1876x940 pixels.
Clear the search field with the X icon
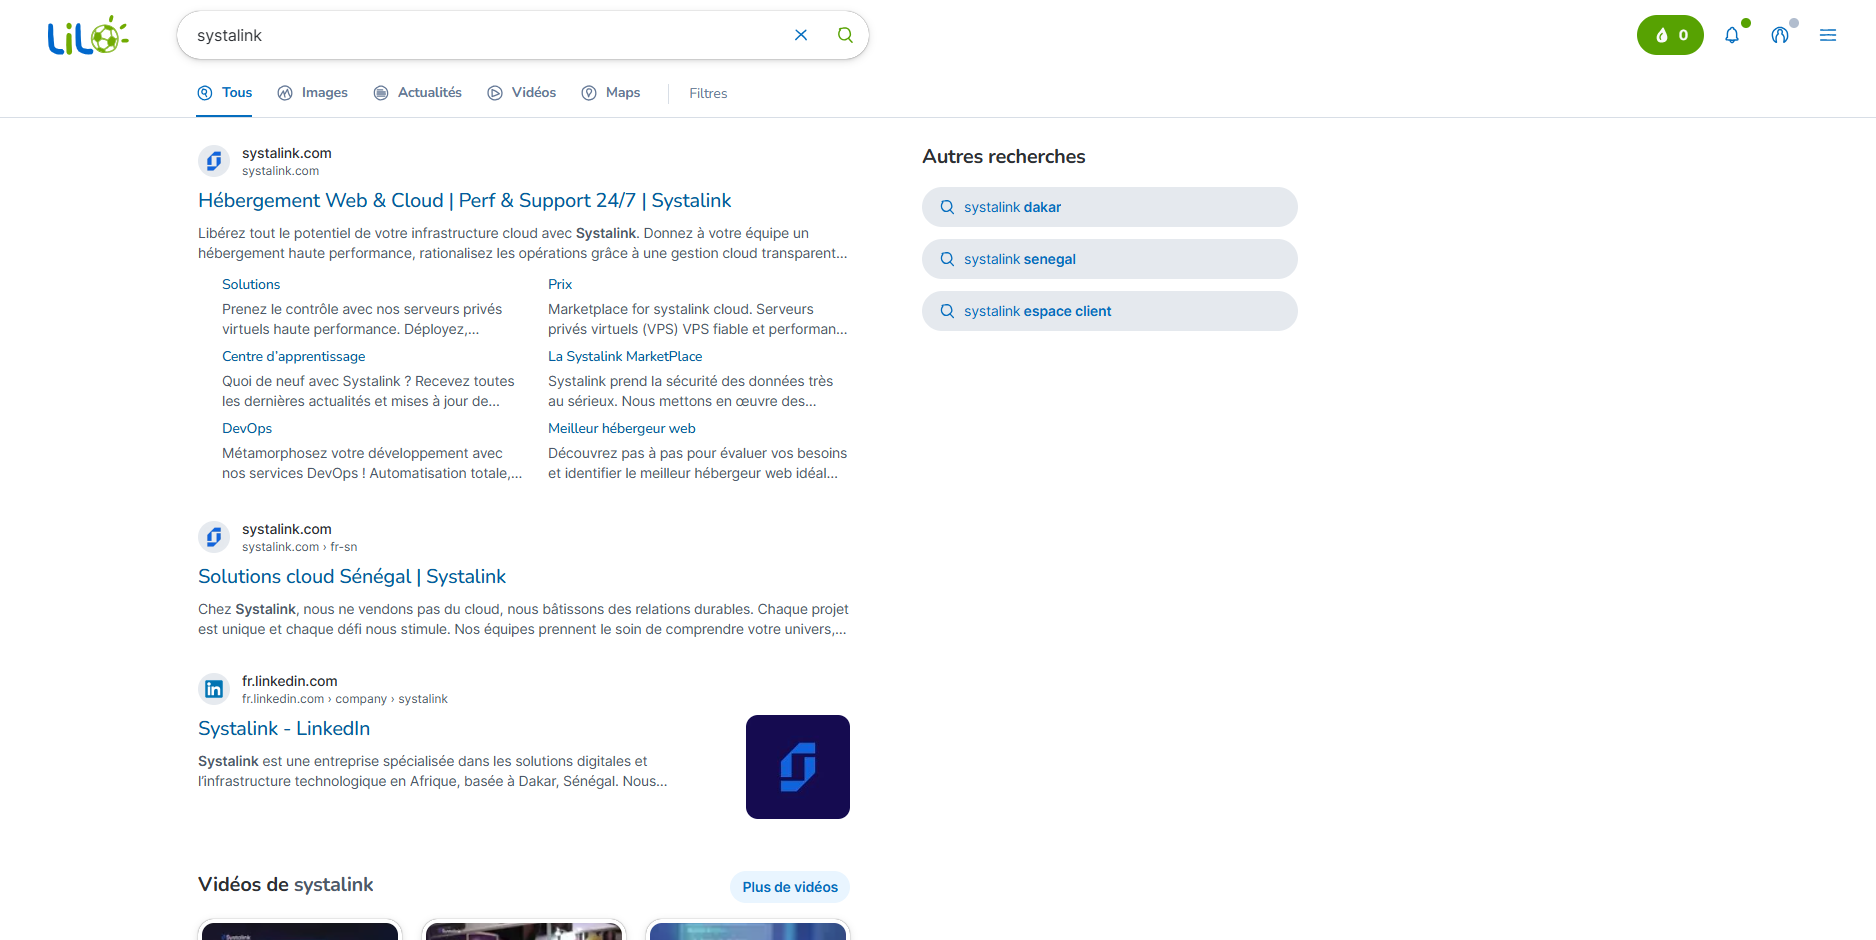coord(801,35)
